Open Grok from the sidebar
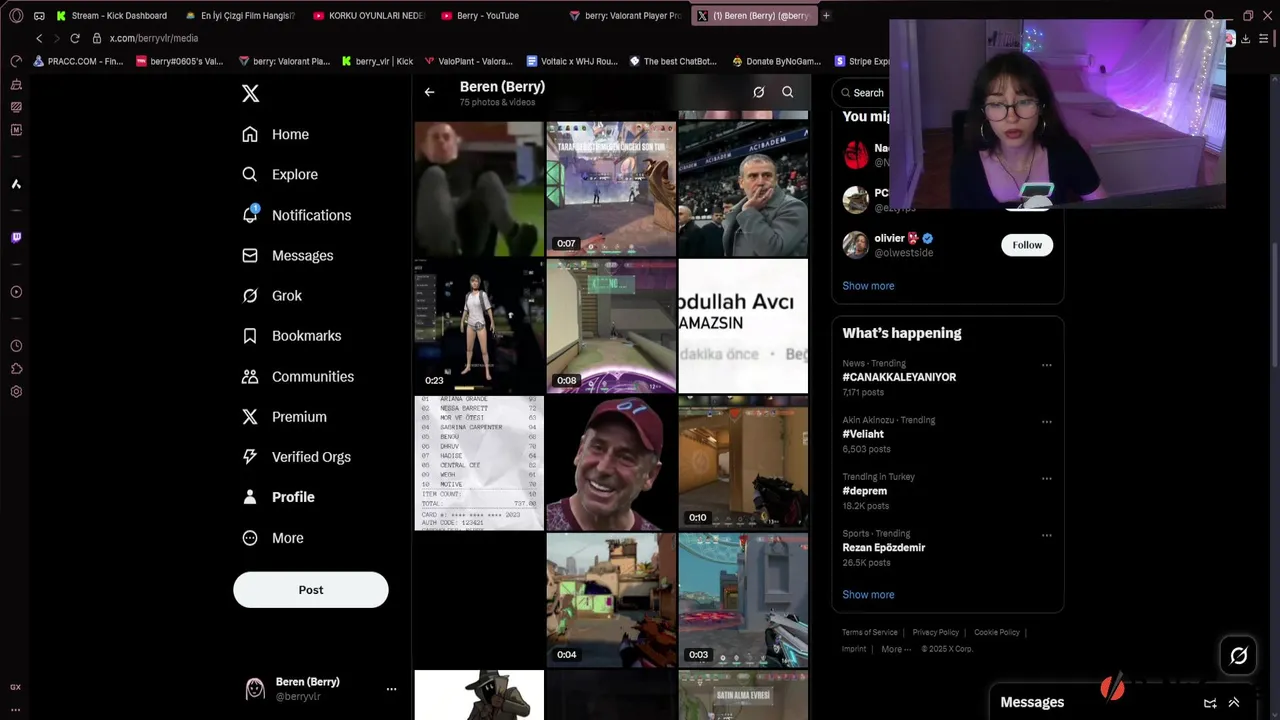Screen dimensions: 1280x720 272,295
